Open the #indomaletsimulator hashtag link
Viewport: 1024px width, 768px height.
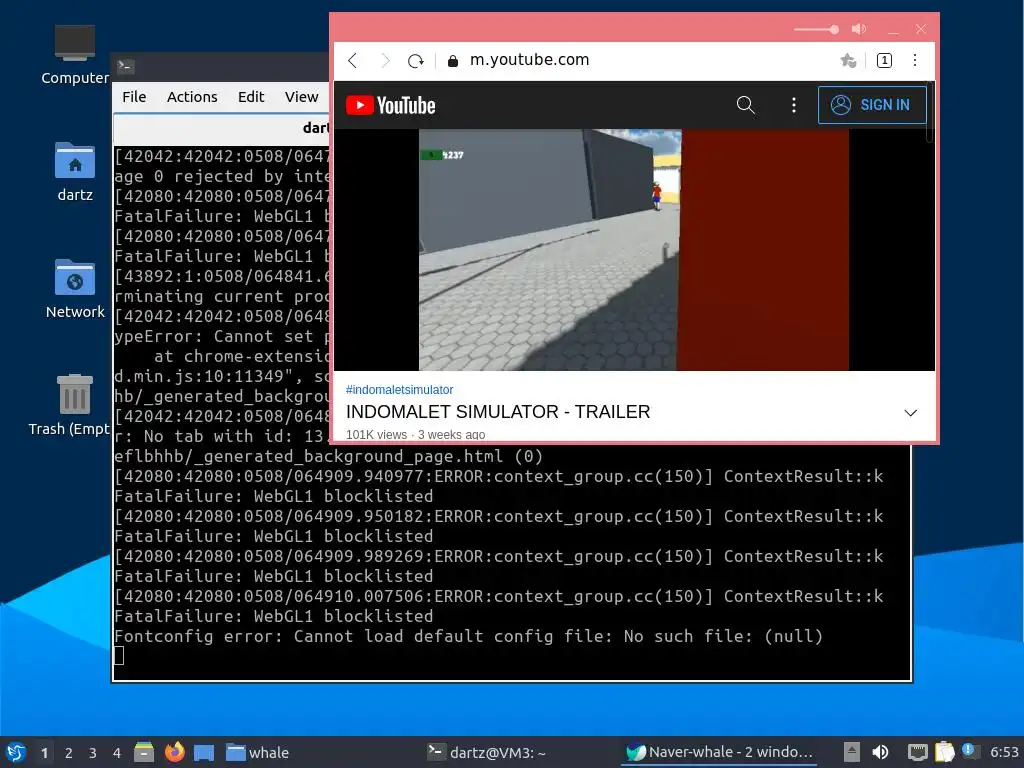399,390
